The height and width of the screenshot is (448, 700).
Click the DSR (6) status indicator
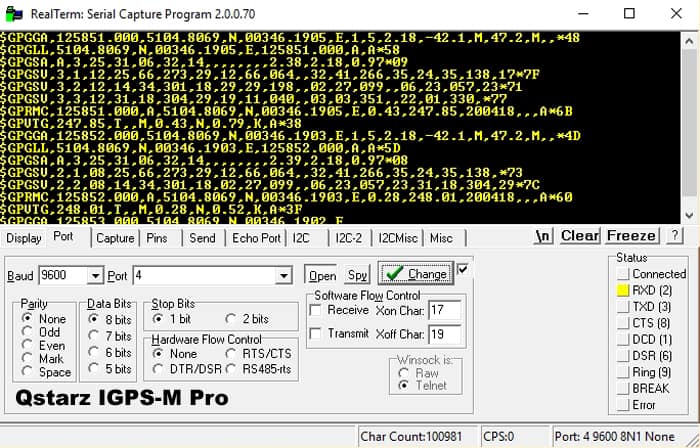[x=623, y=356]
